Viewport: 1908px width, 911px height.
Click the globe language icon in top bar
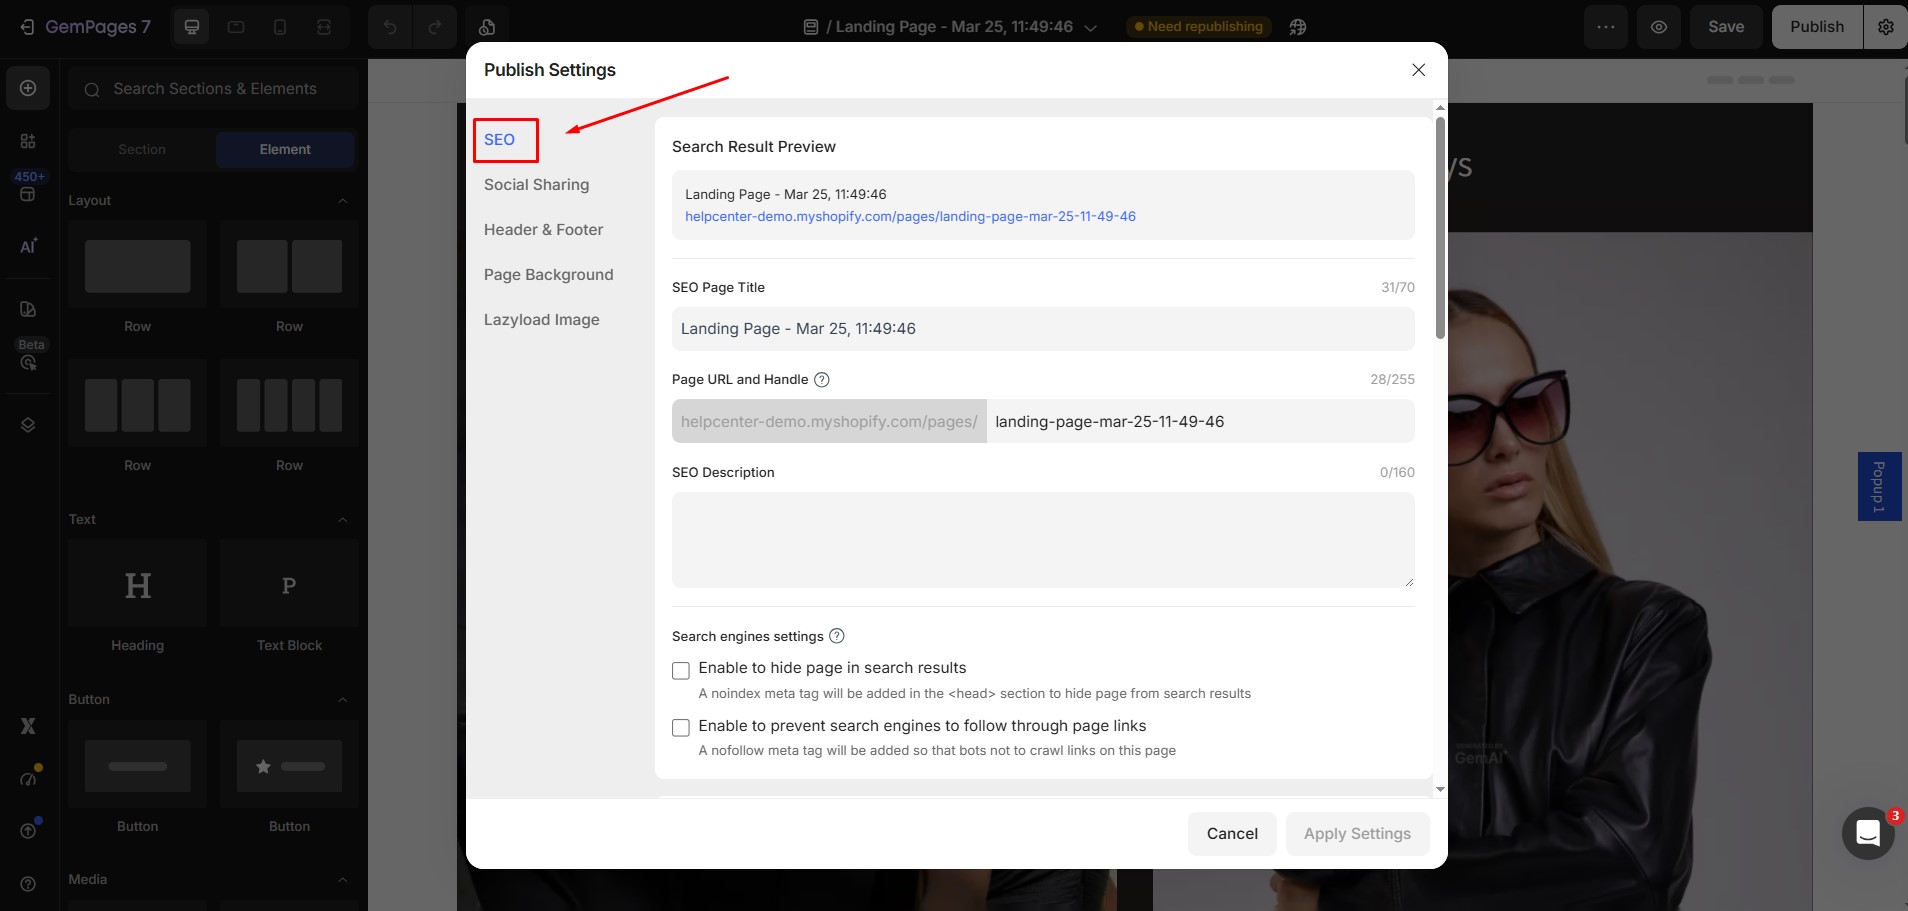(1298, 27)
